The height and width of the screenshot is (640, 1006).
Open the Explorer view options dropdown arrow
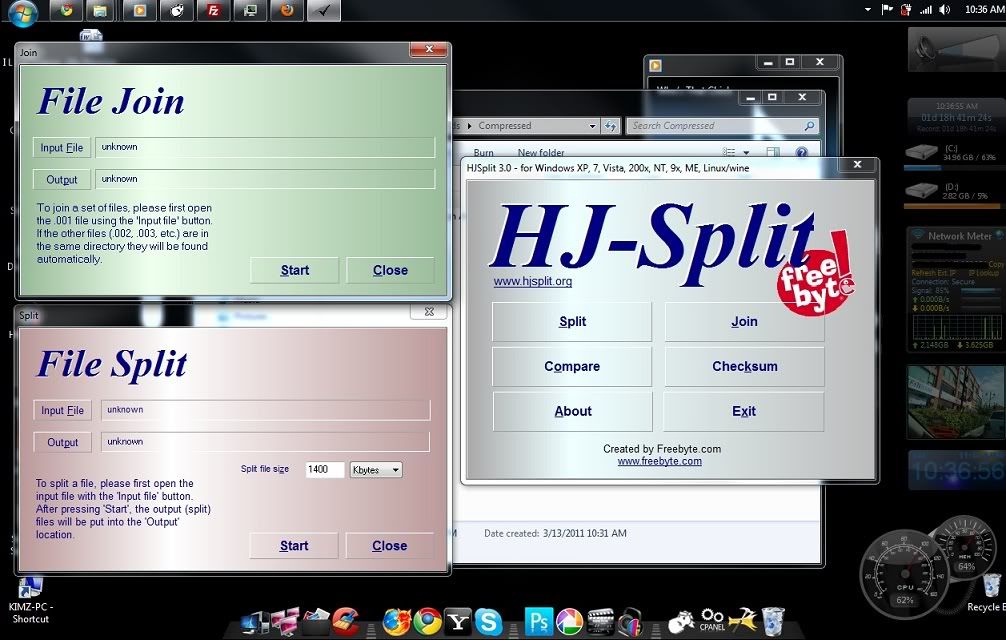(746, 153)
